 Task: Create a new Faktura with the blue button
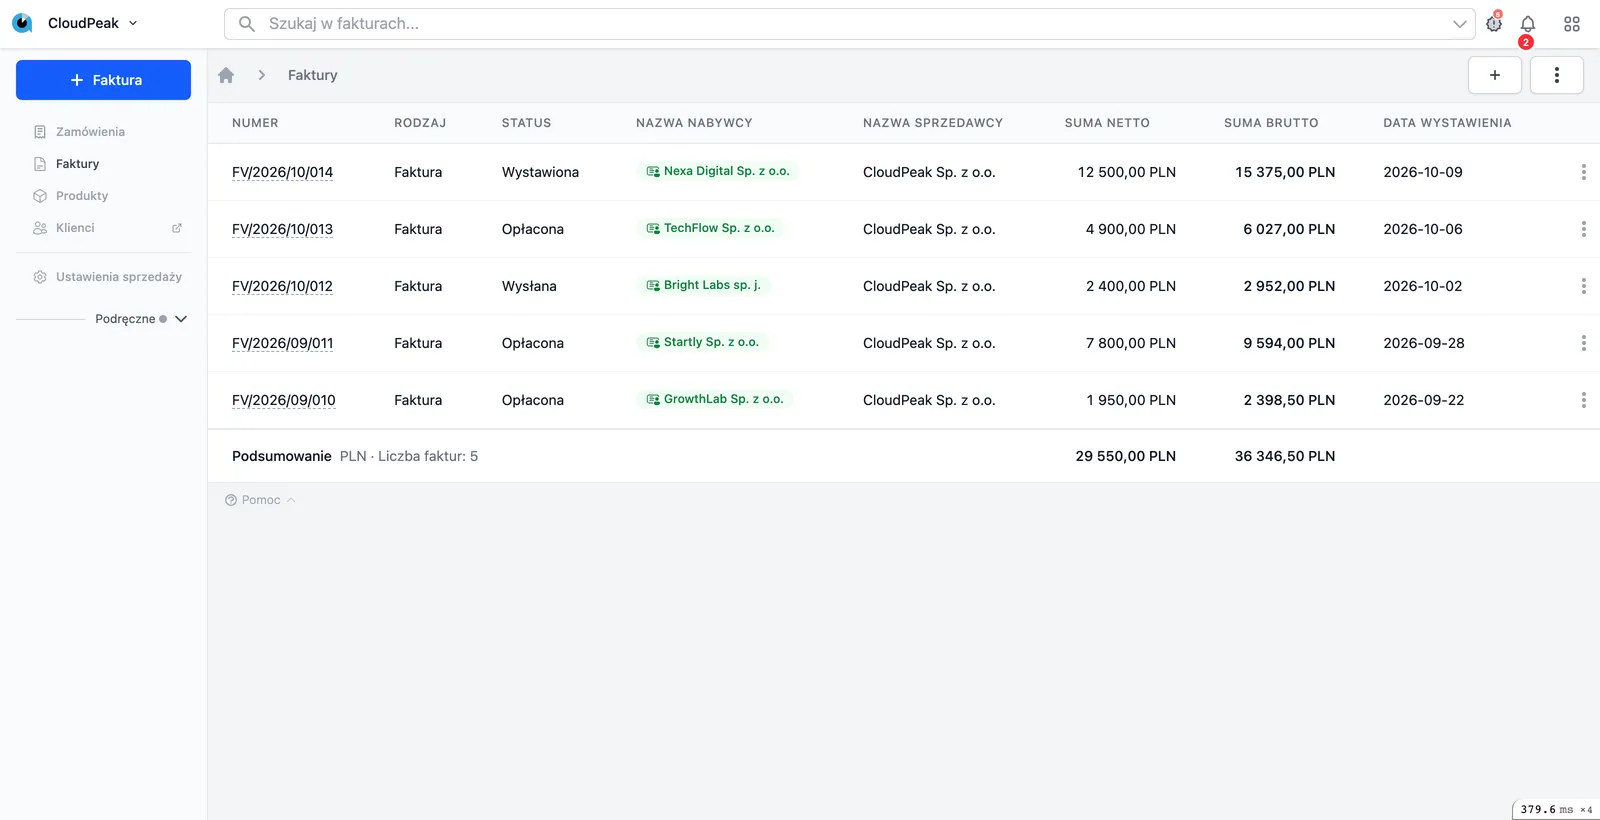pos(103,80)
